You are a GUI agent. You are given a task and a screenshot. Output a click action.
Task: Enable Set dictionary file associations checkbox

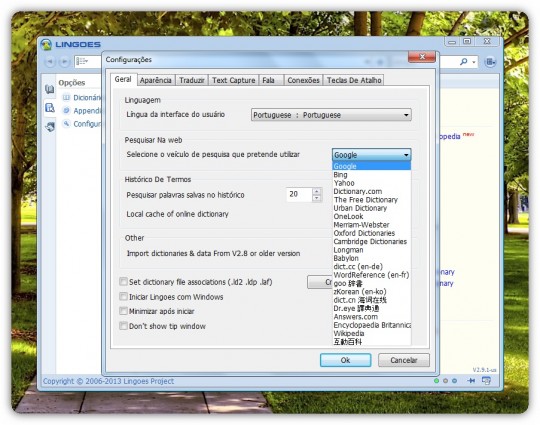(123, 282)
